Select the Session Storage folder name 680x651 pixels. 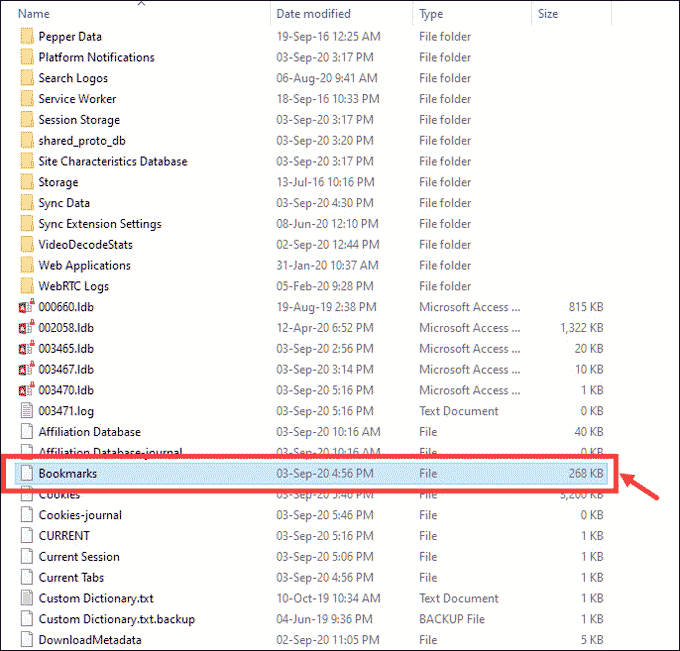79,120
